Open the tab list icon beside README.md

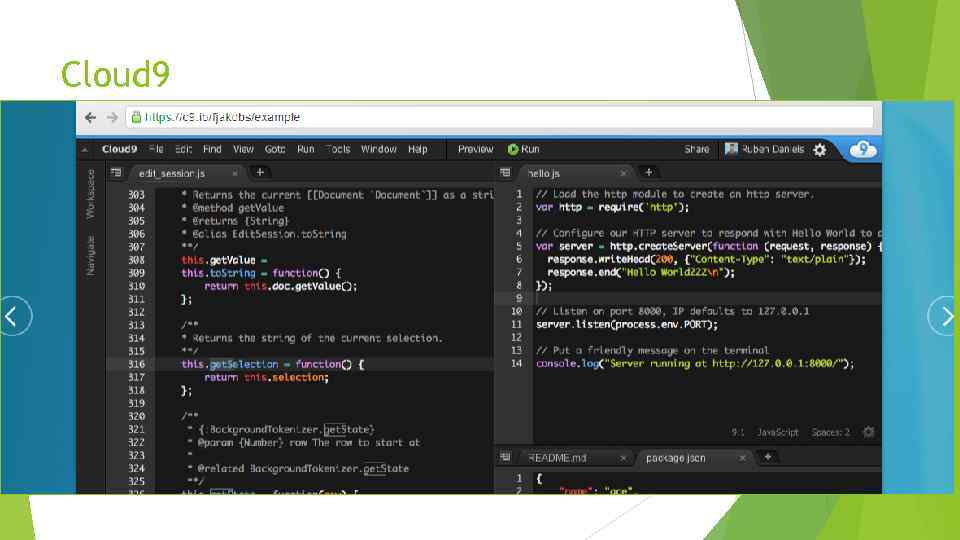point(505,457)
